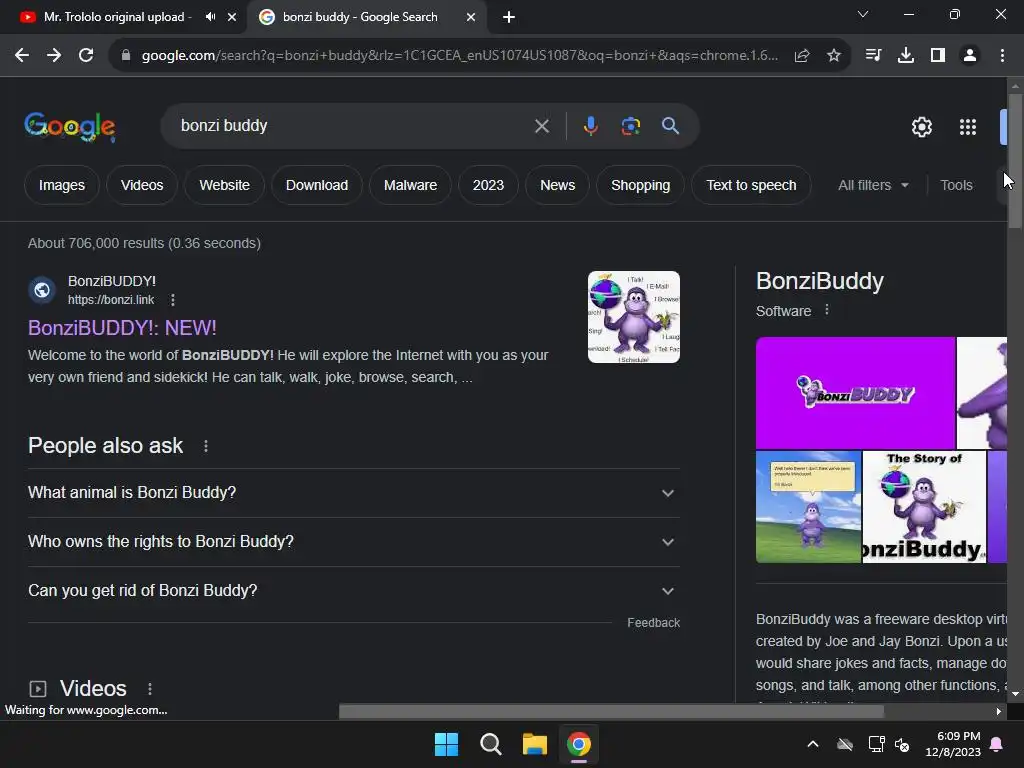Open the All filters dropdown
The height and width of the screenshot is (768, 1024).
872,185
